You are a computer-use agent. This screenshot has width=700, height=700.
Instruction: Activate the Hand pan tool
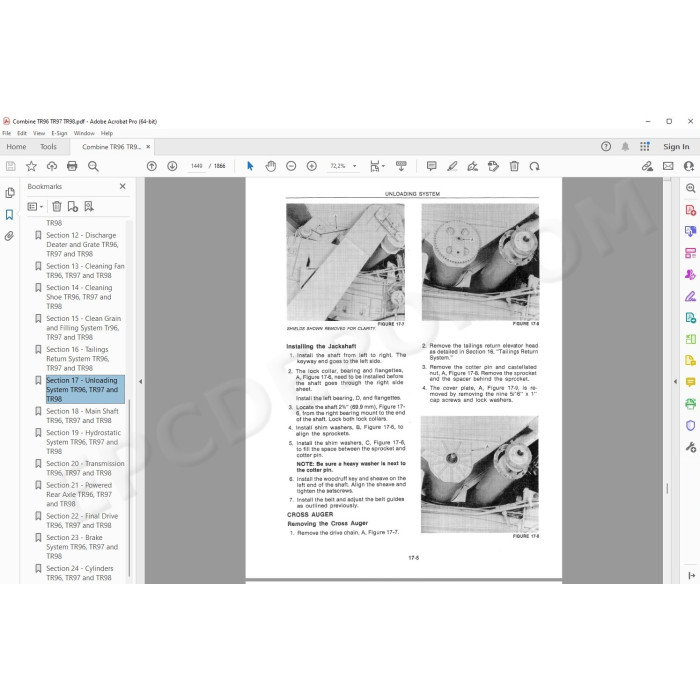(271, 167)
